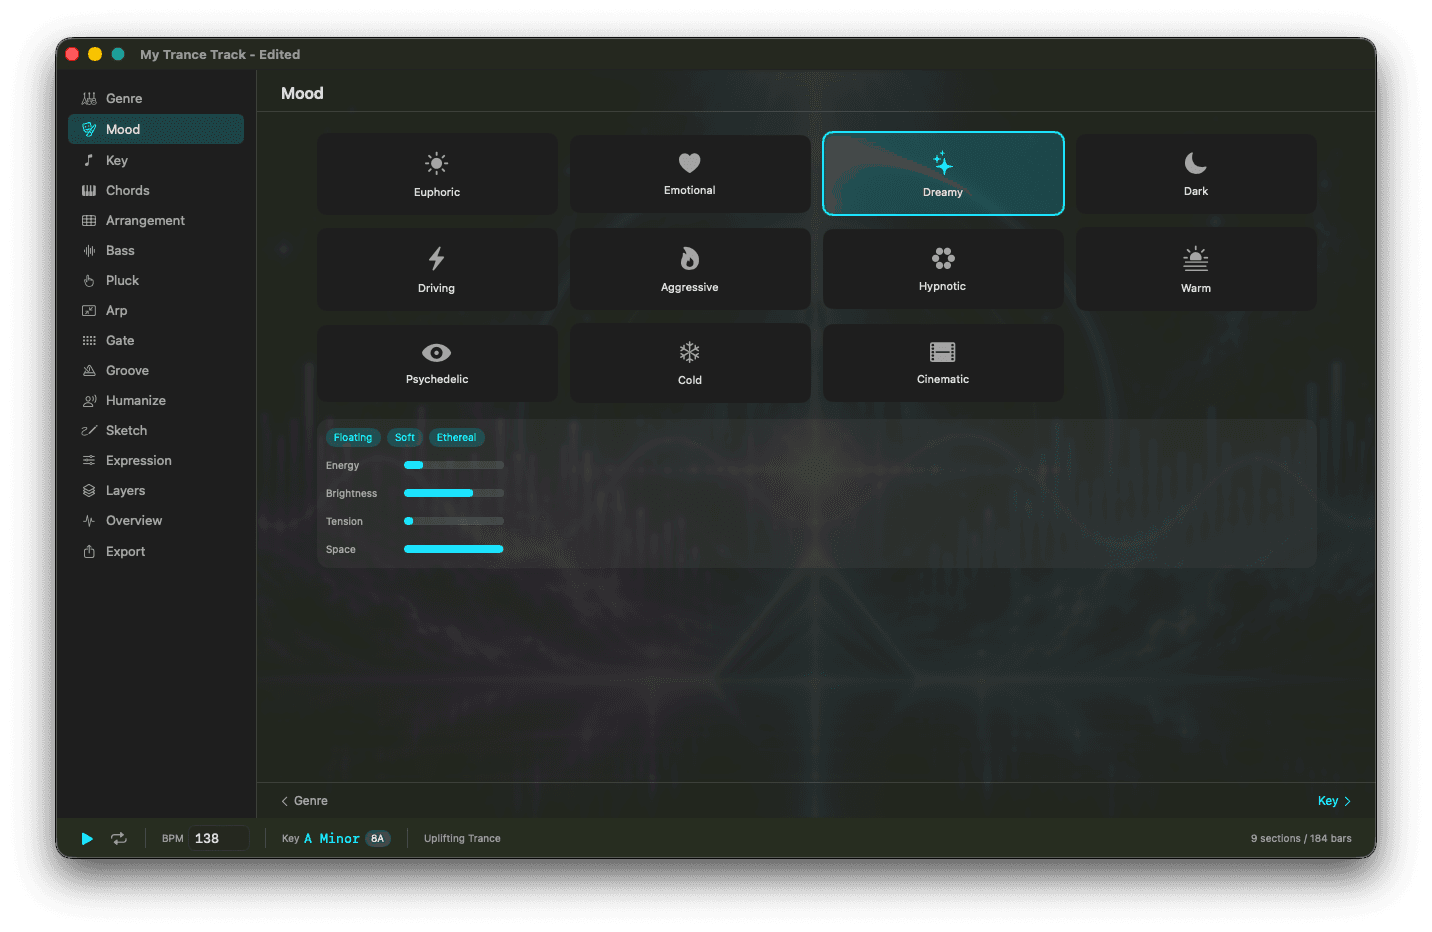
Task: Select the Psychedelic mood card
Action: 437,363
